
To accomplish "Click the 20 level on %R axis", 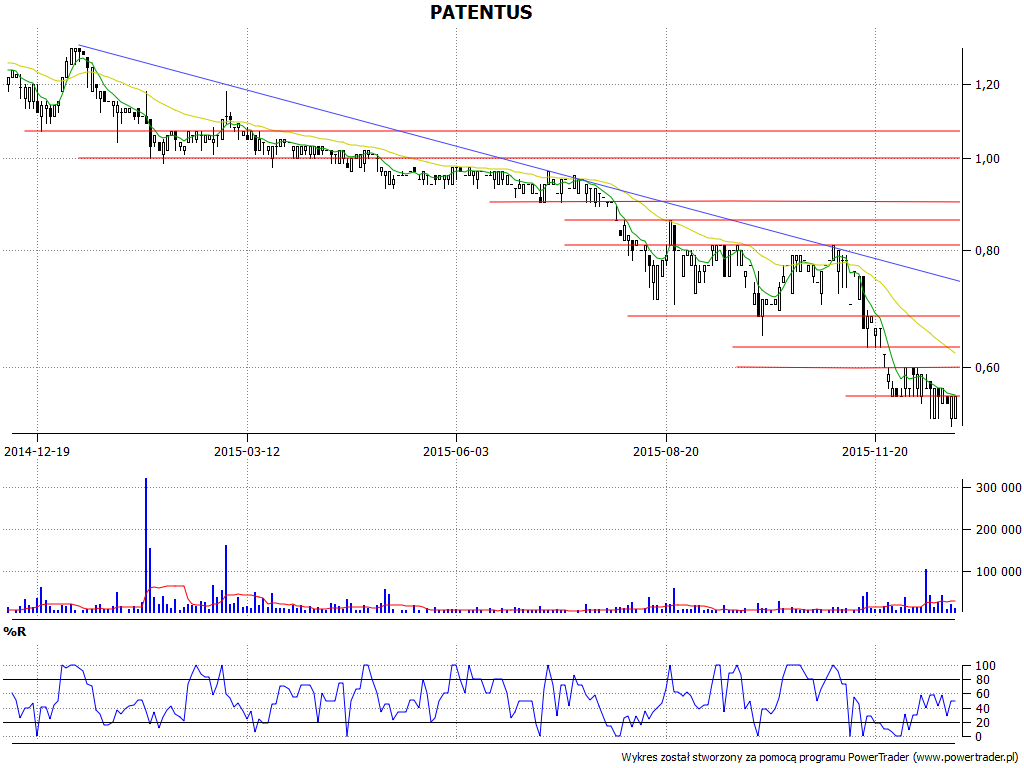I will (x=985, y=723).
